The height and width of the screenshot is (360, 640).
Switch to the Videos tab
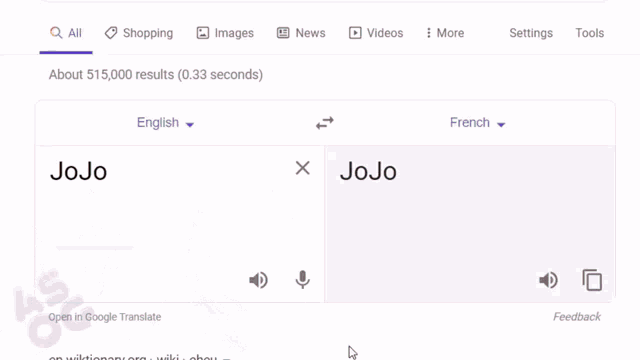coord(376,33)
